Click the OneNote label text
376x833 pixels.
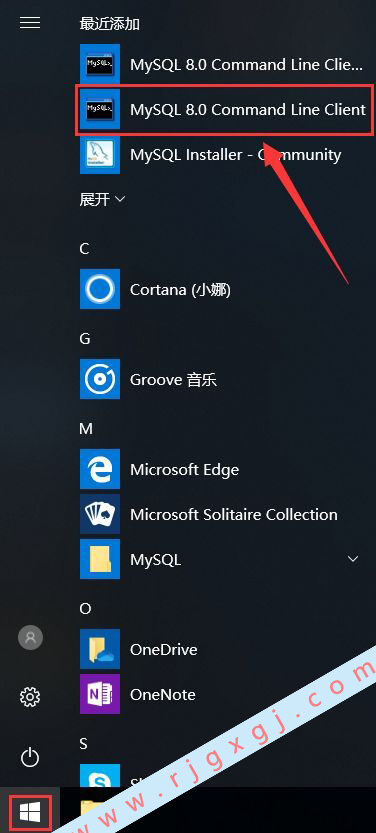tap(163, 695)
